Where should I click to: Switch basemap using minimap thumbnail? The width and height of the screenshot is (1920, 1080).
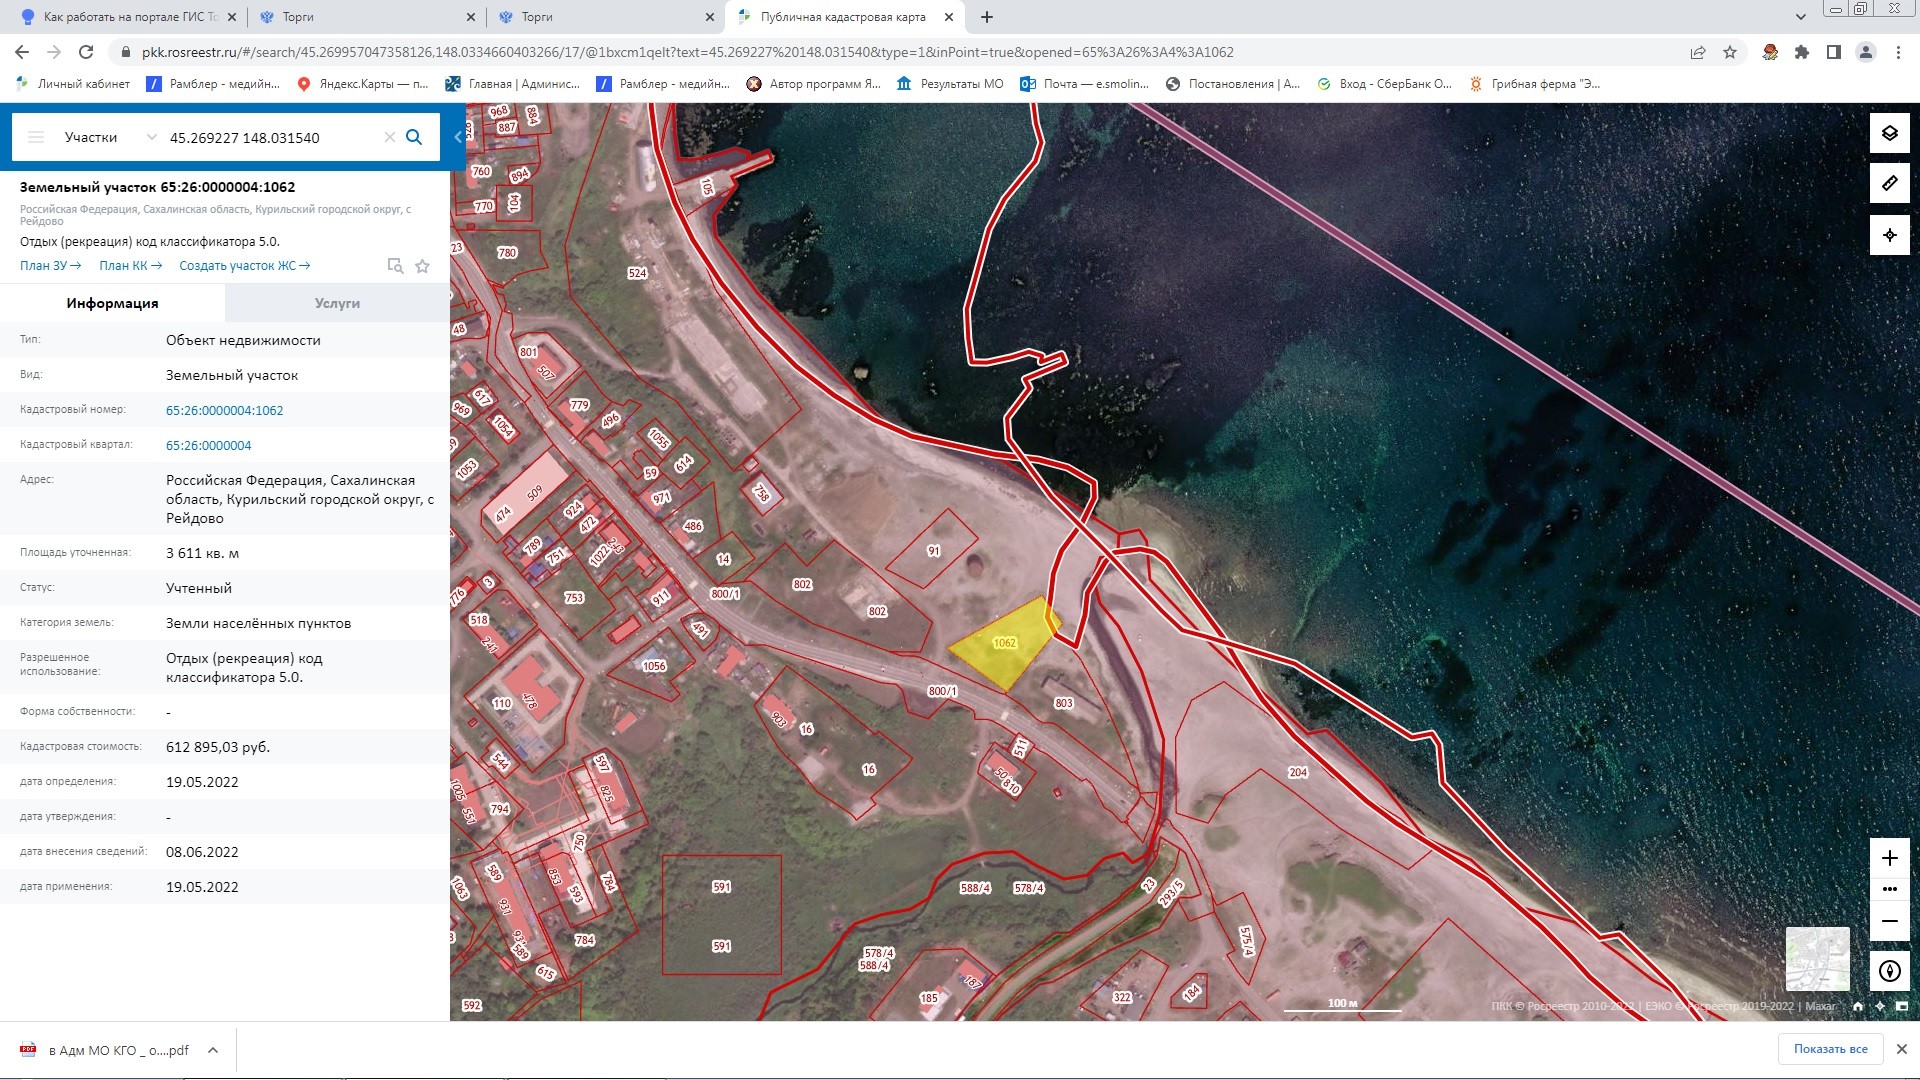click(x=1817, y=959)
